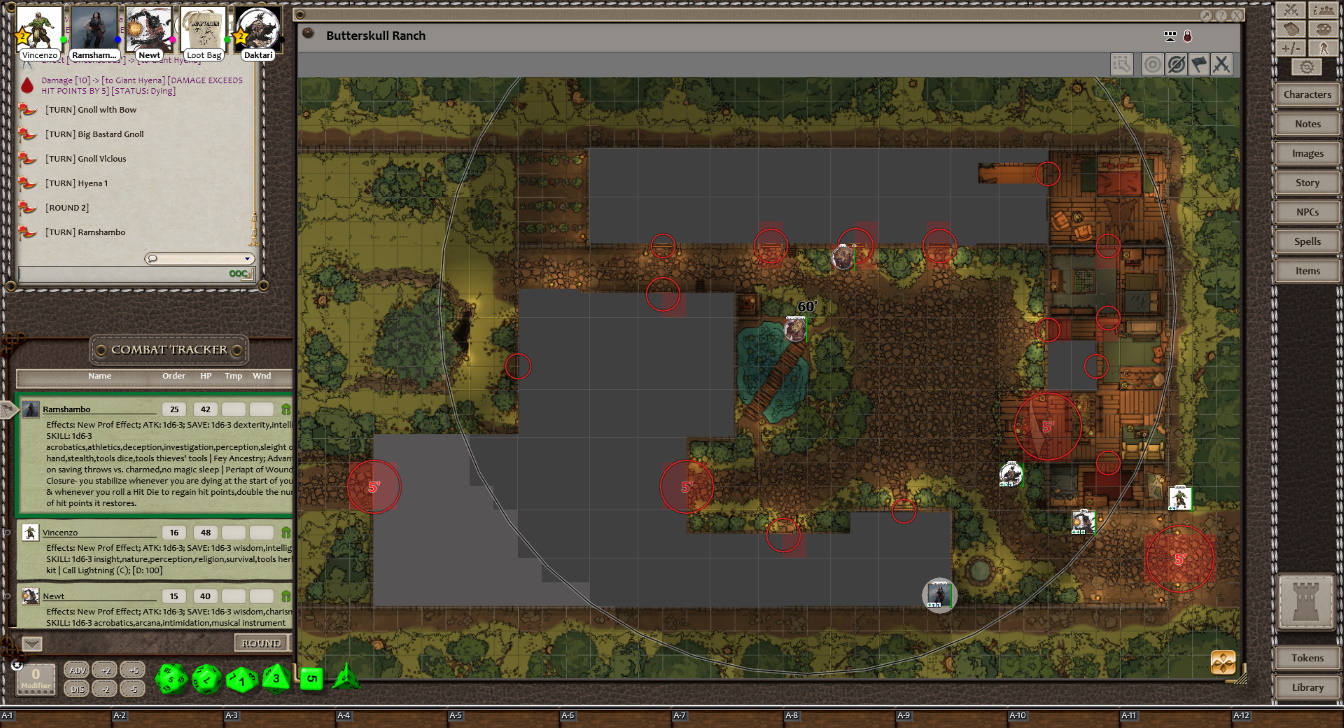Open the +/- Modifiers sidebar icon
Viewport: 1344px width, 728px height.
[1291, 47]
